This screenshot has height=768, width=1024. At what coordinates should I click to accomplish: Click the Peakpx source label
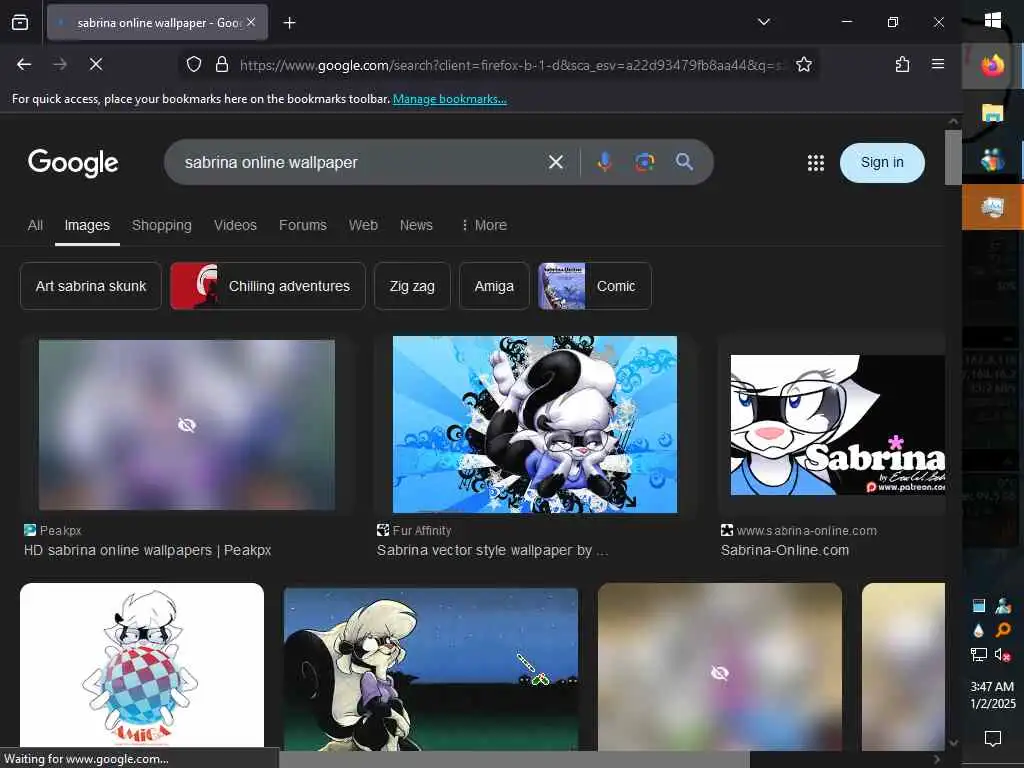click(60, 530)
